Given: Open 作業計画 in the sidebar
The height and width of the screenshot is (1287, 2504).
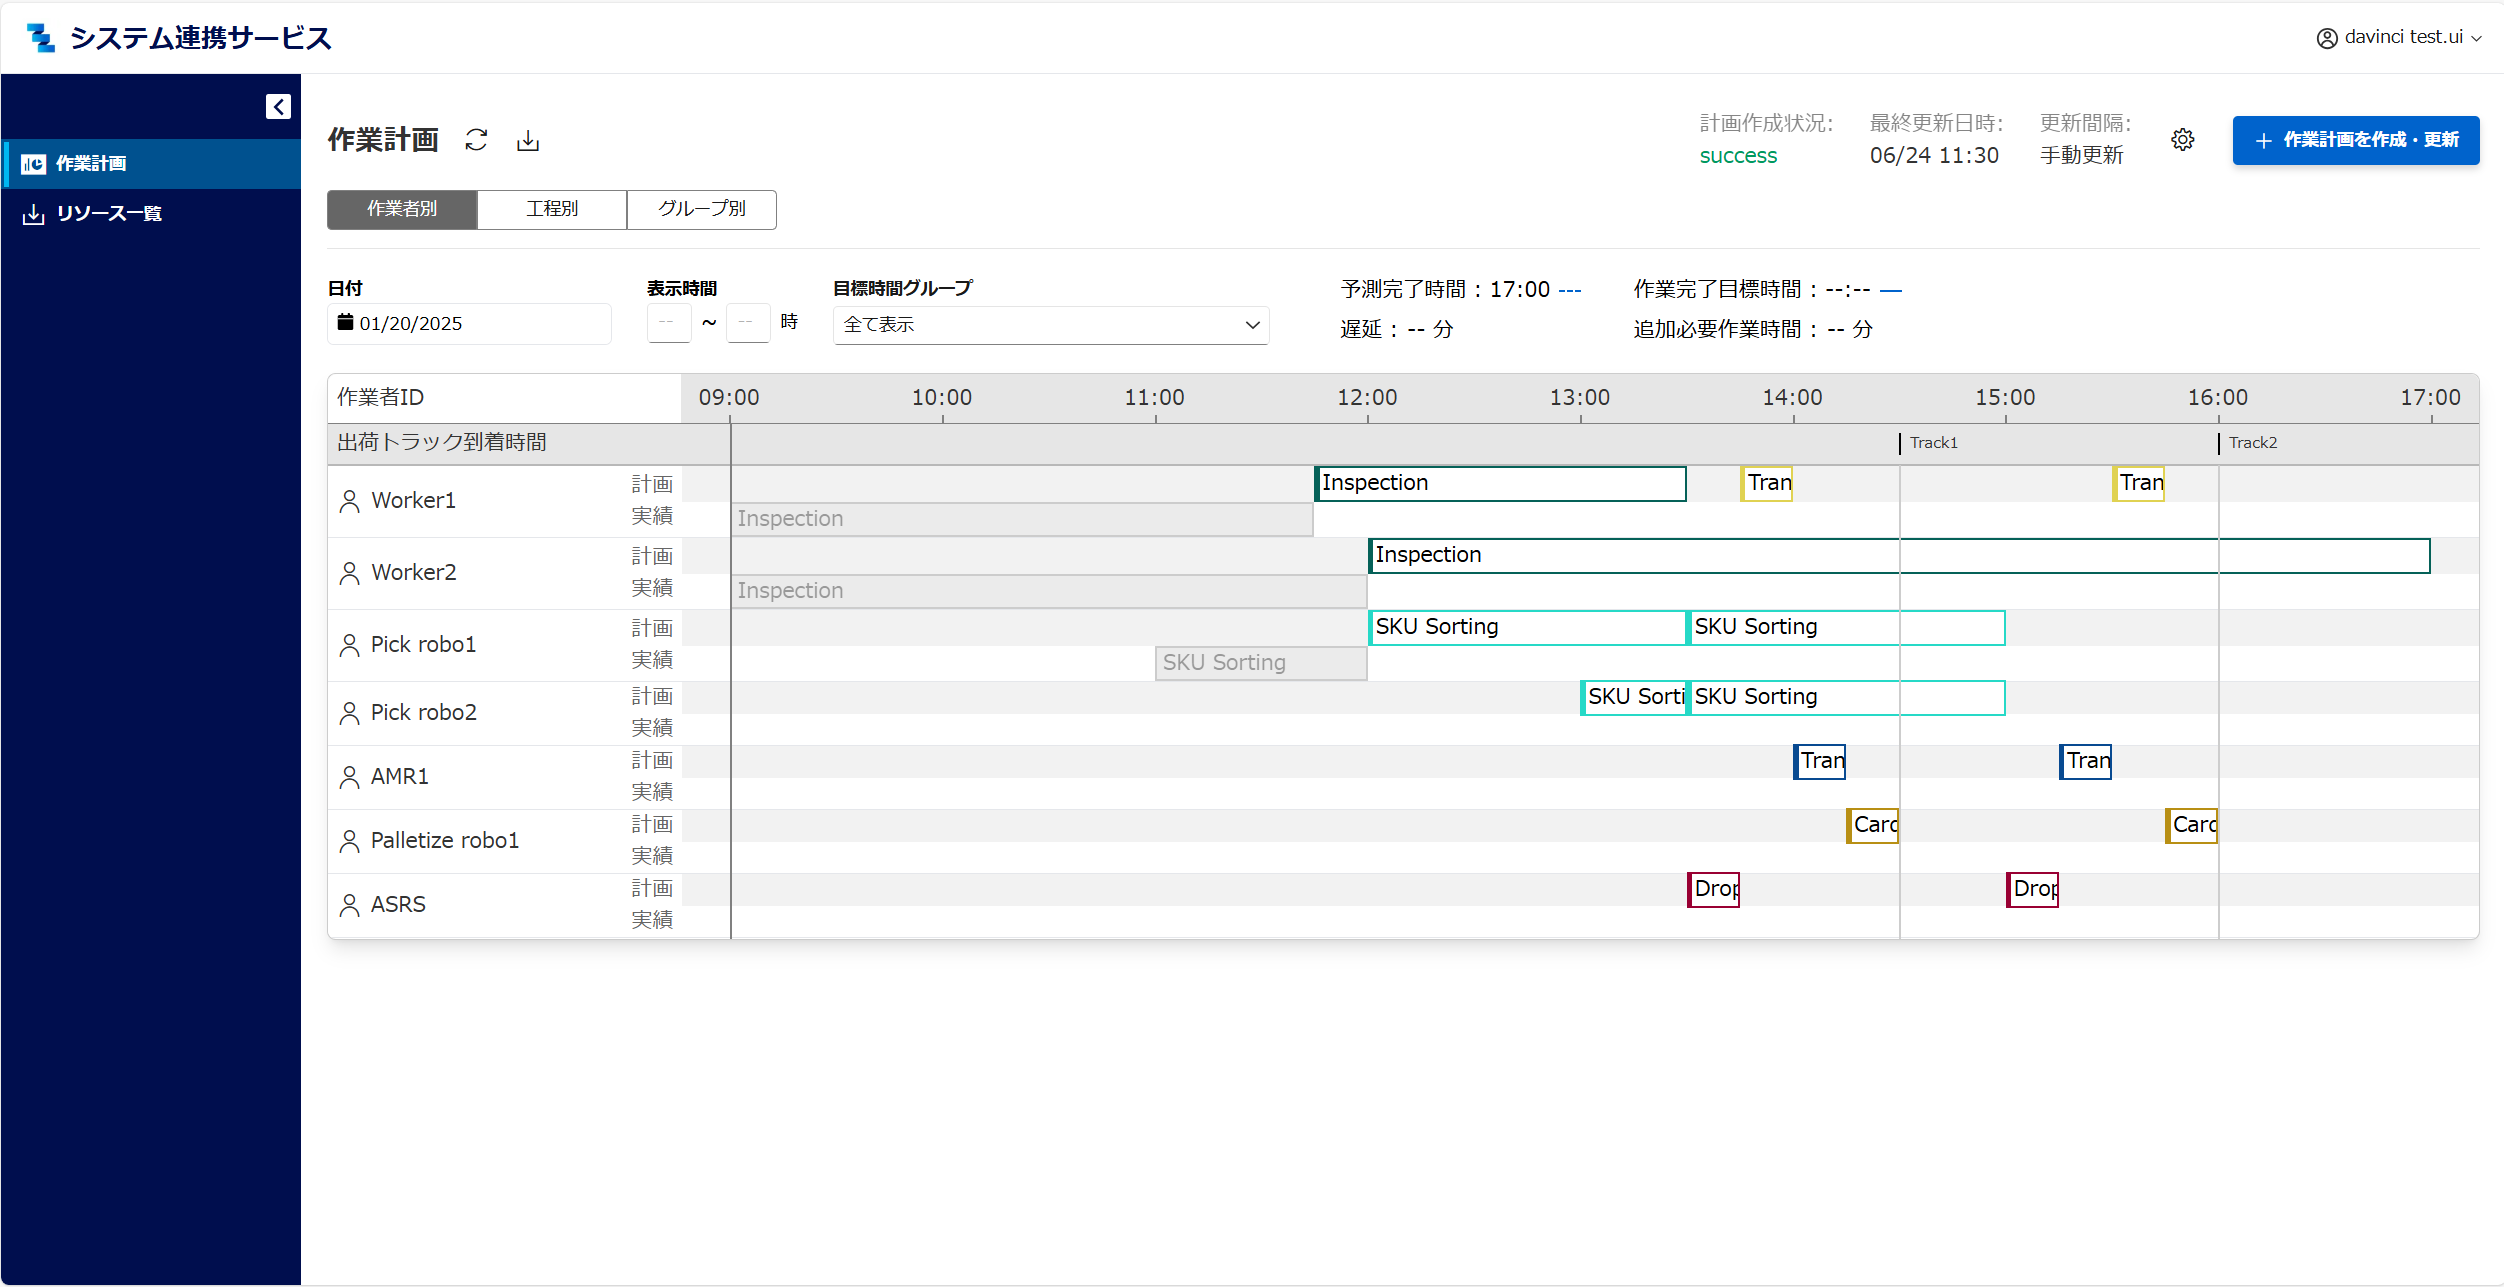Looking at the screenshot, I should 90,163.
